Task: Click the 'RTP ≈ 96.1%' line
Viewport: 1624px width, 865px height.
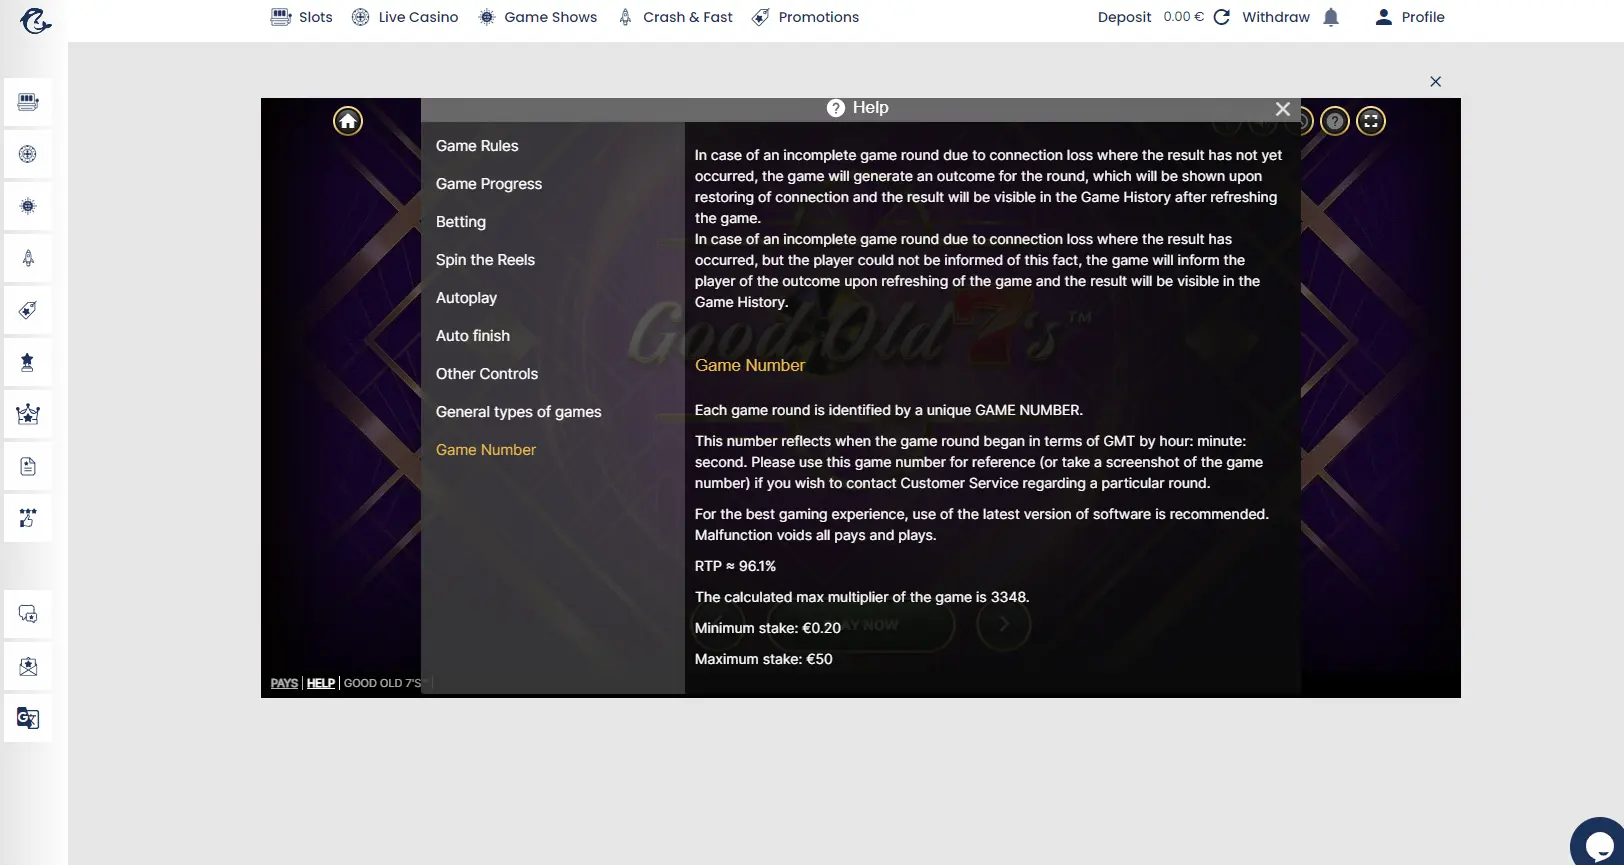Action: [x=736, y=566]
